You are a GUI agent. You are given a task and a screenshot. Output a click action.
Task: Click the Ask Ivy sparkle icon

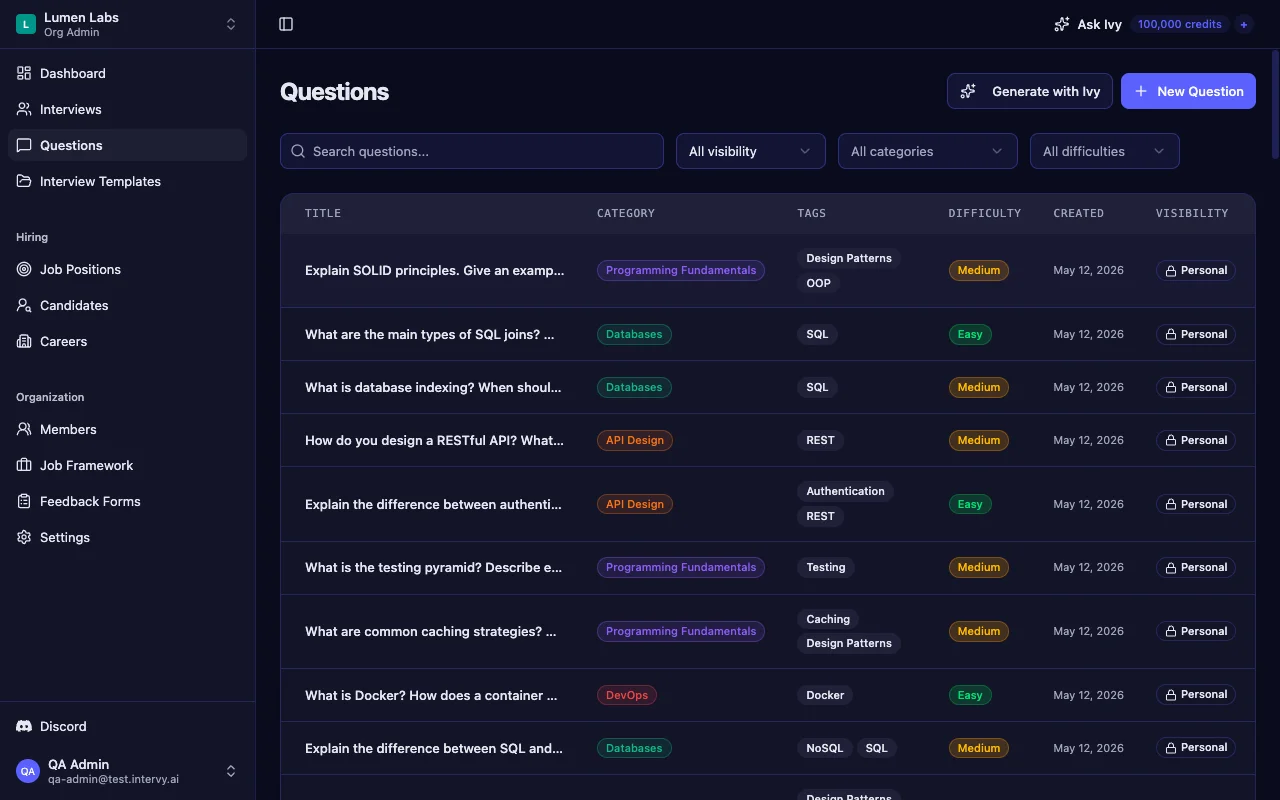1062,24
